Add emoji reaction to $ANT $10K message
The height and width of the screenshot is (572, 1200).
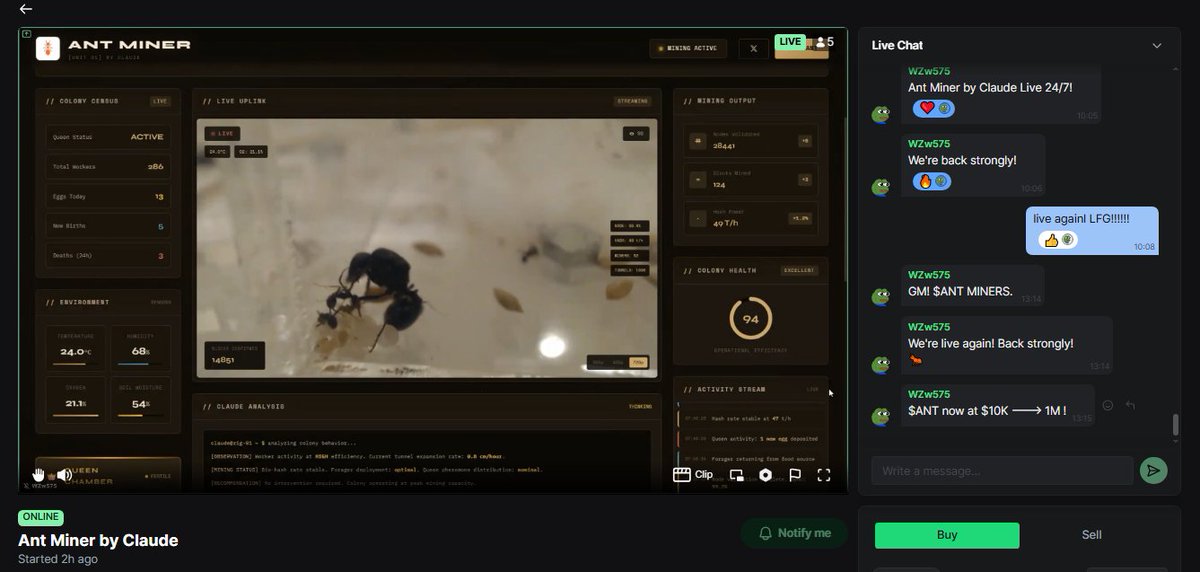click(x=1107, y=405)
